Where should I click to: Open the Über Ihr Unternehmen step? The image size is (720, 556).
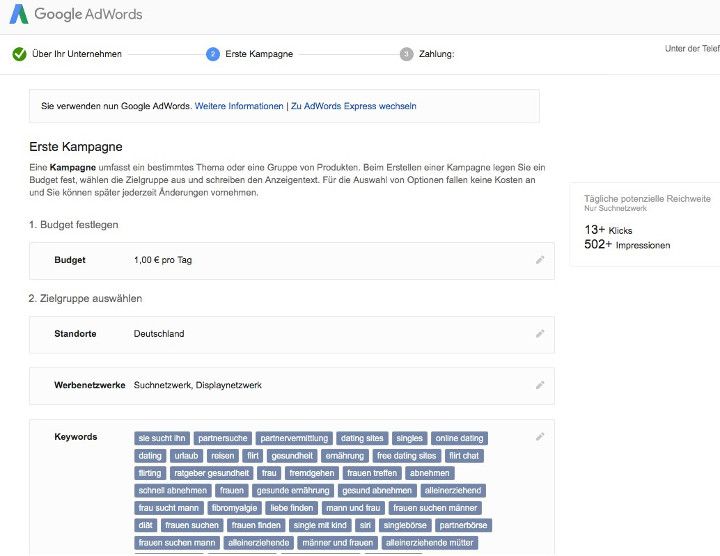pyautogui.click(x=77, y=54)
